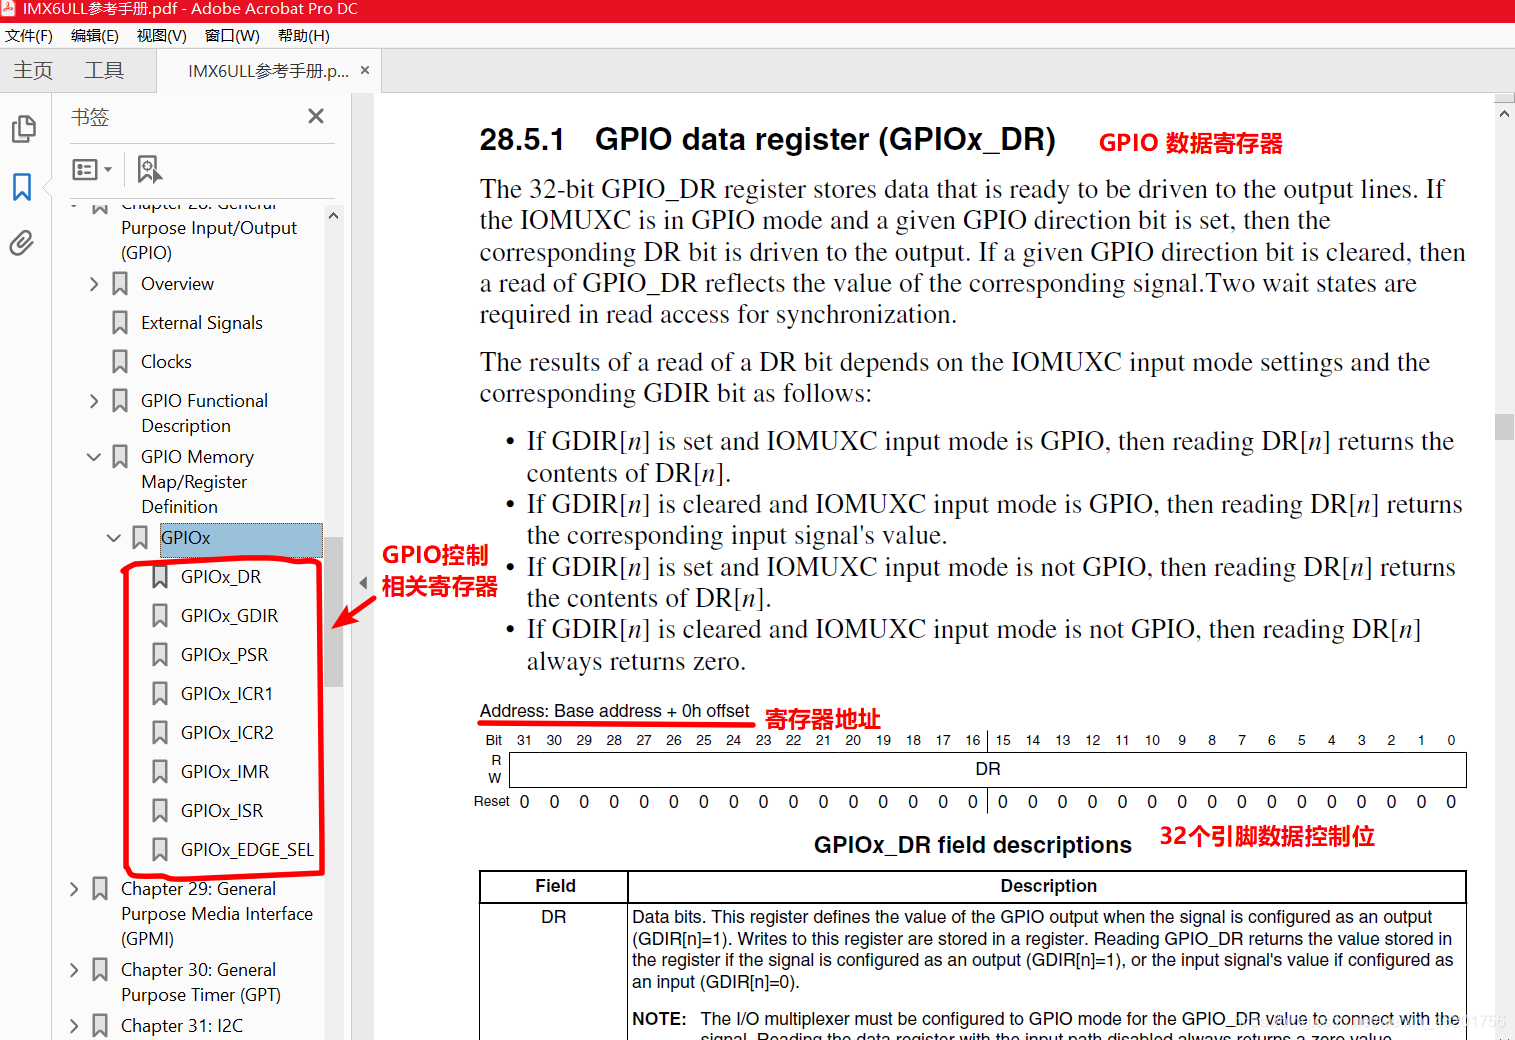This screenshot has height=1040, width=1515.
Task: Open Chapter 31: I2C bookmark
Action: point(182,1026)
